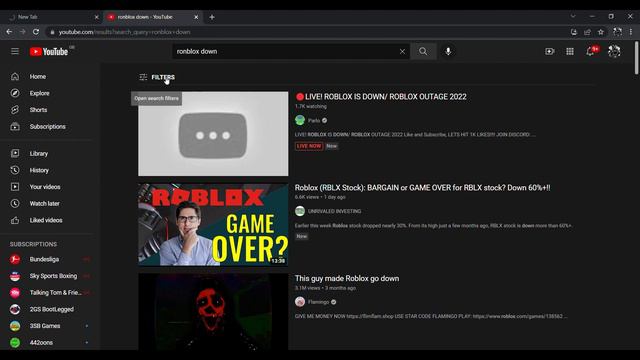640x360 pixels.
Task: Open the loading live stream thumbnail
Action: click(213, 134)
